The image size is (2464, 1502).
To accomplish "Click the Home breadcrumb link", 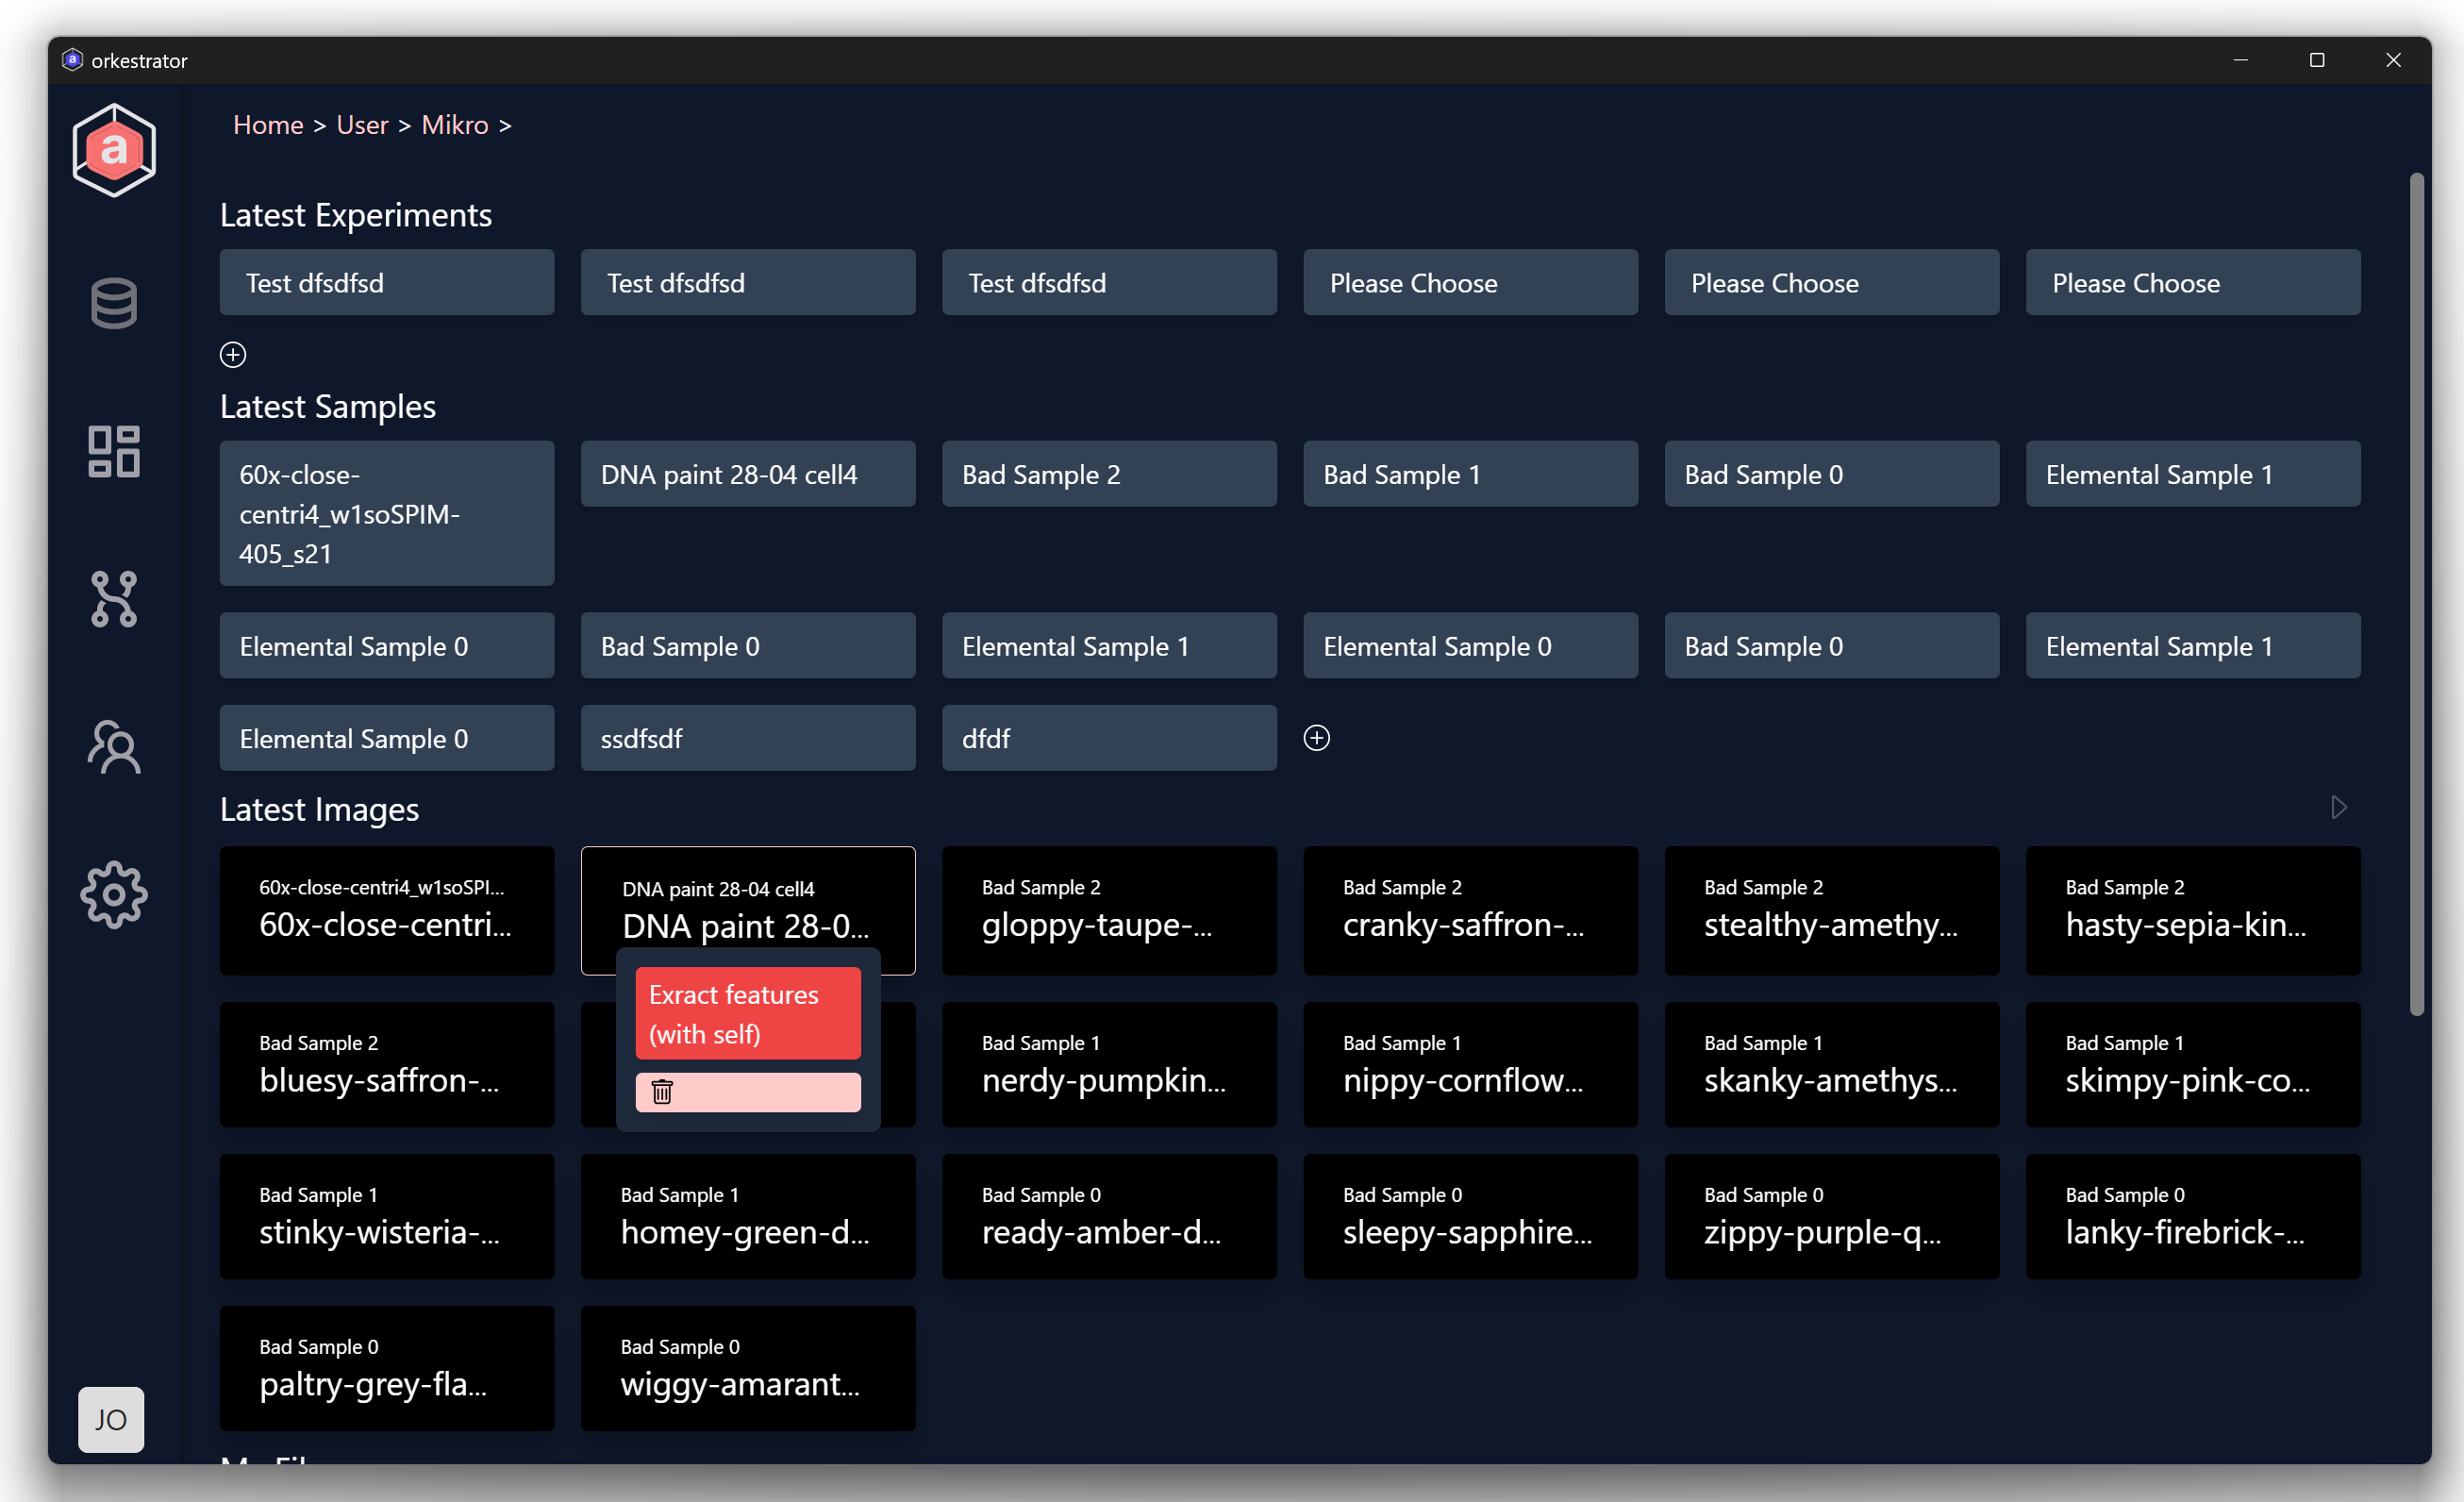I will click(x=268, y=125).
